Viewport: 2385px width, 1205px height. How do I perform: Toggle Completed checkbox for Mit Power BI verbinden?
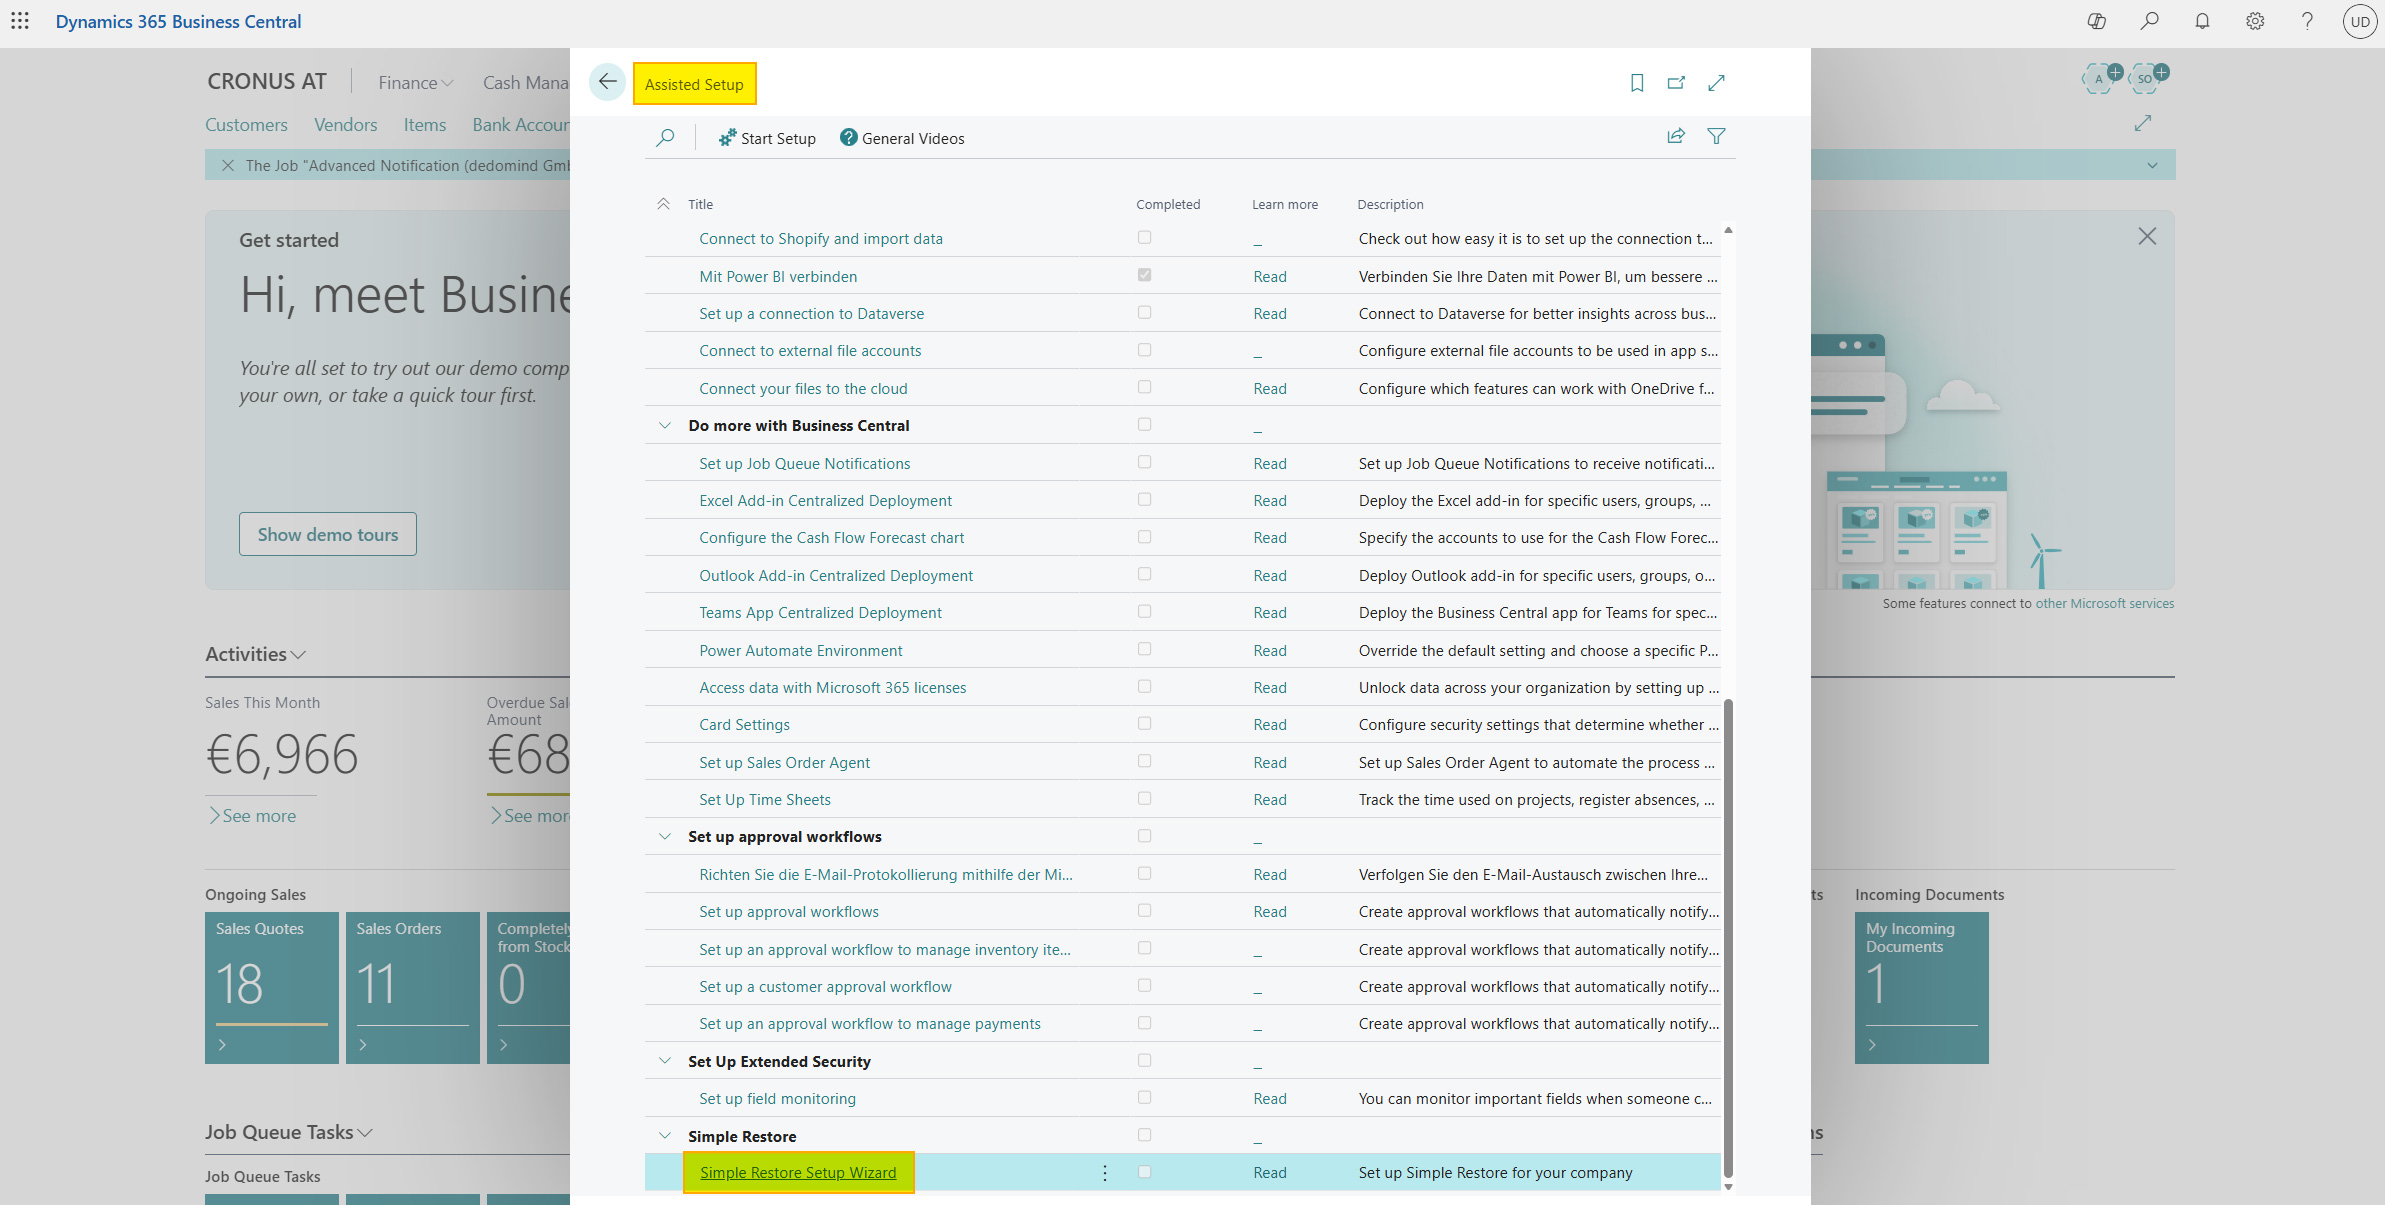coord(1144,275)
